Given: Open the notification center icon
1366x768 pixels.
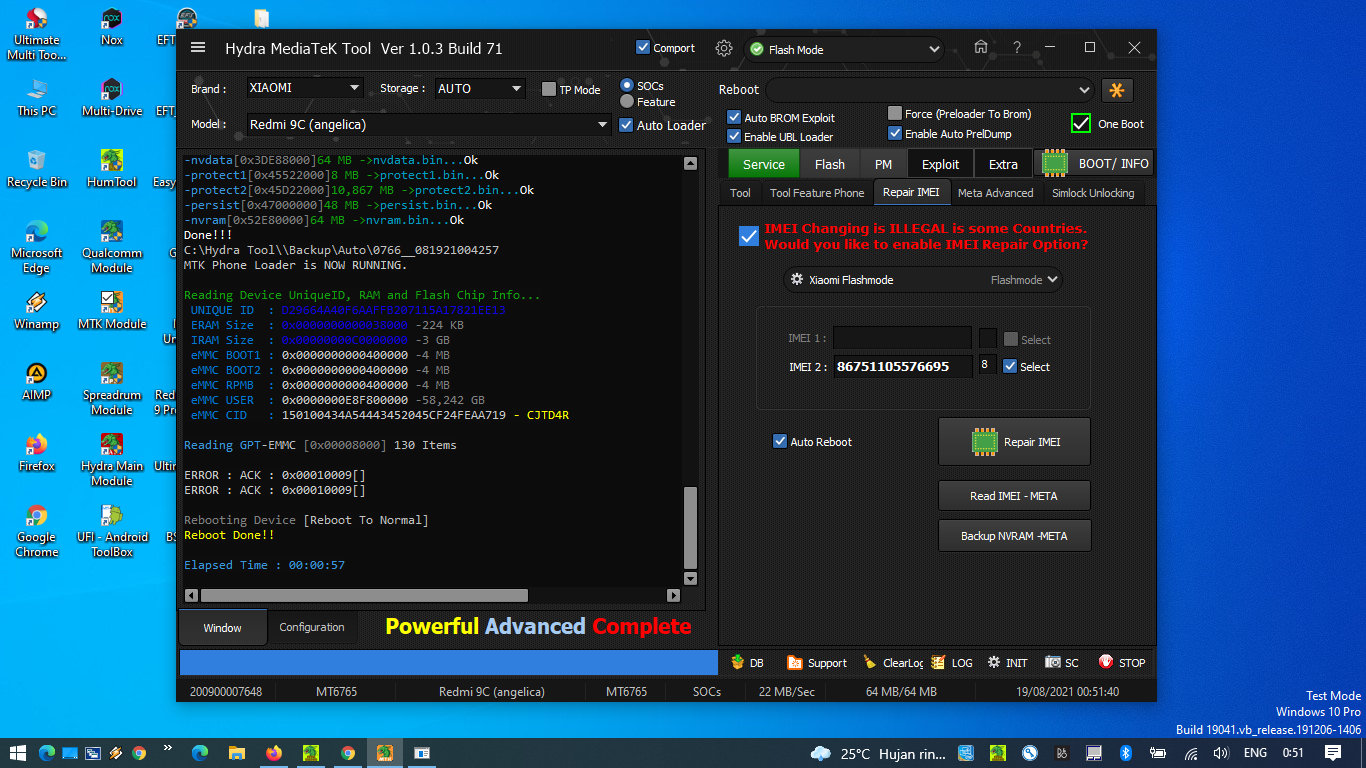Looking at the screenshot, I should (x=1333, y=753).
